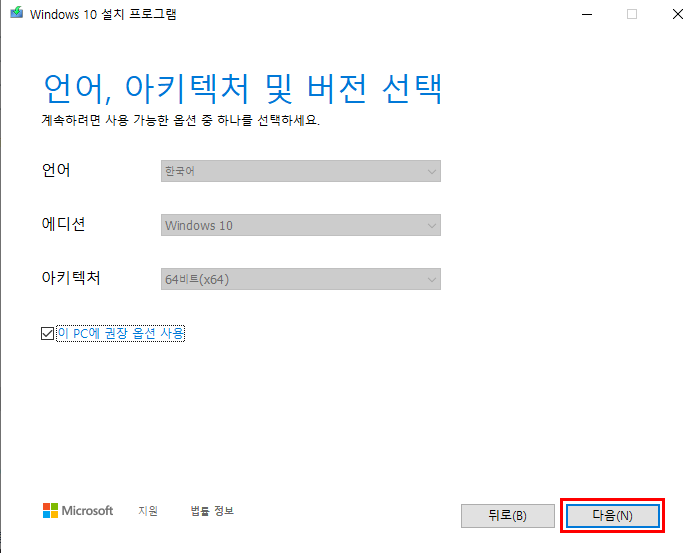Click the '이 PC에 권장 옵션 사용' label text
Viewport: 700px width, 553px height.
tap(121, 333)
